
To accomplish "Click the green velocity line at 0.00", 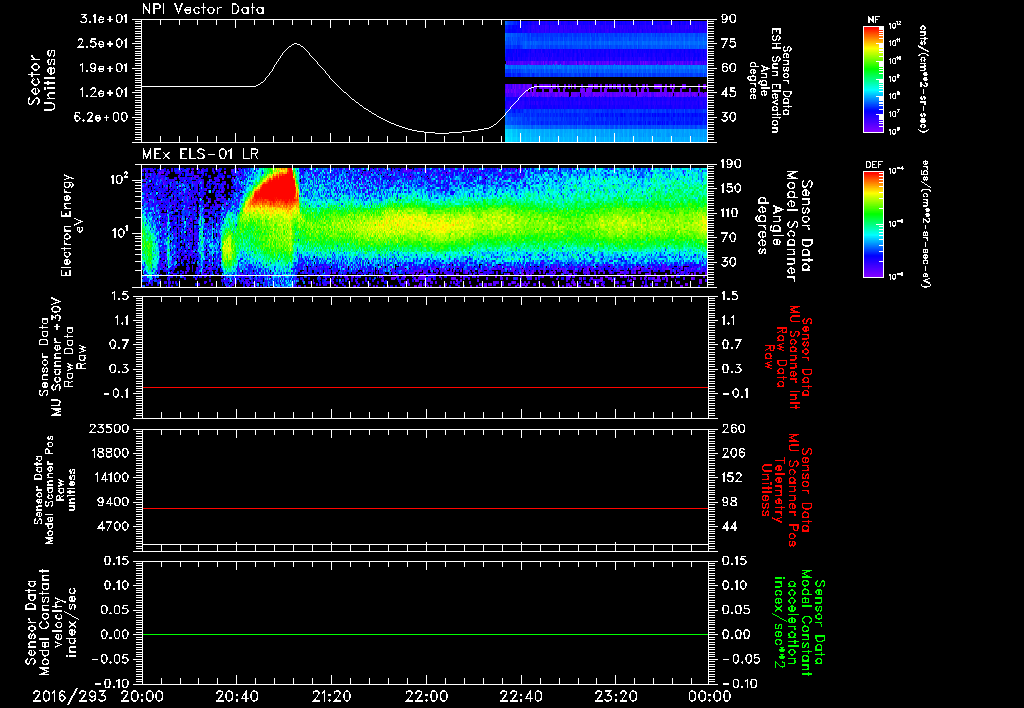I will tap(425, 634).
